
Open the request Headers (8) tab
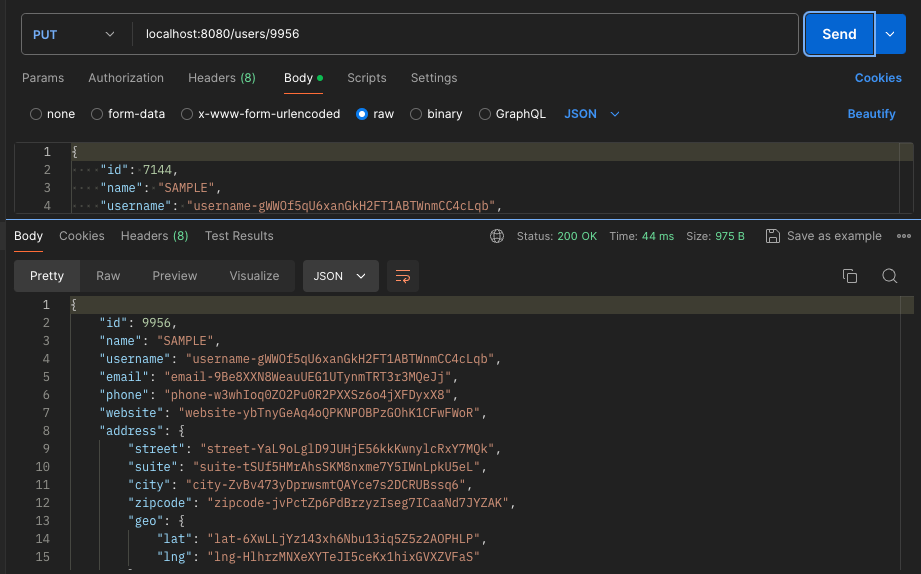[x=221, y=78]
